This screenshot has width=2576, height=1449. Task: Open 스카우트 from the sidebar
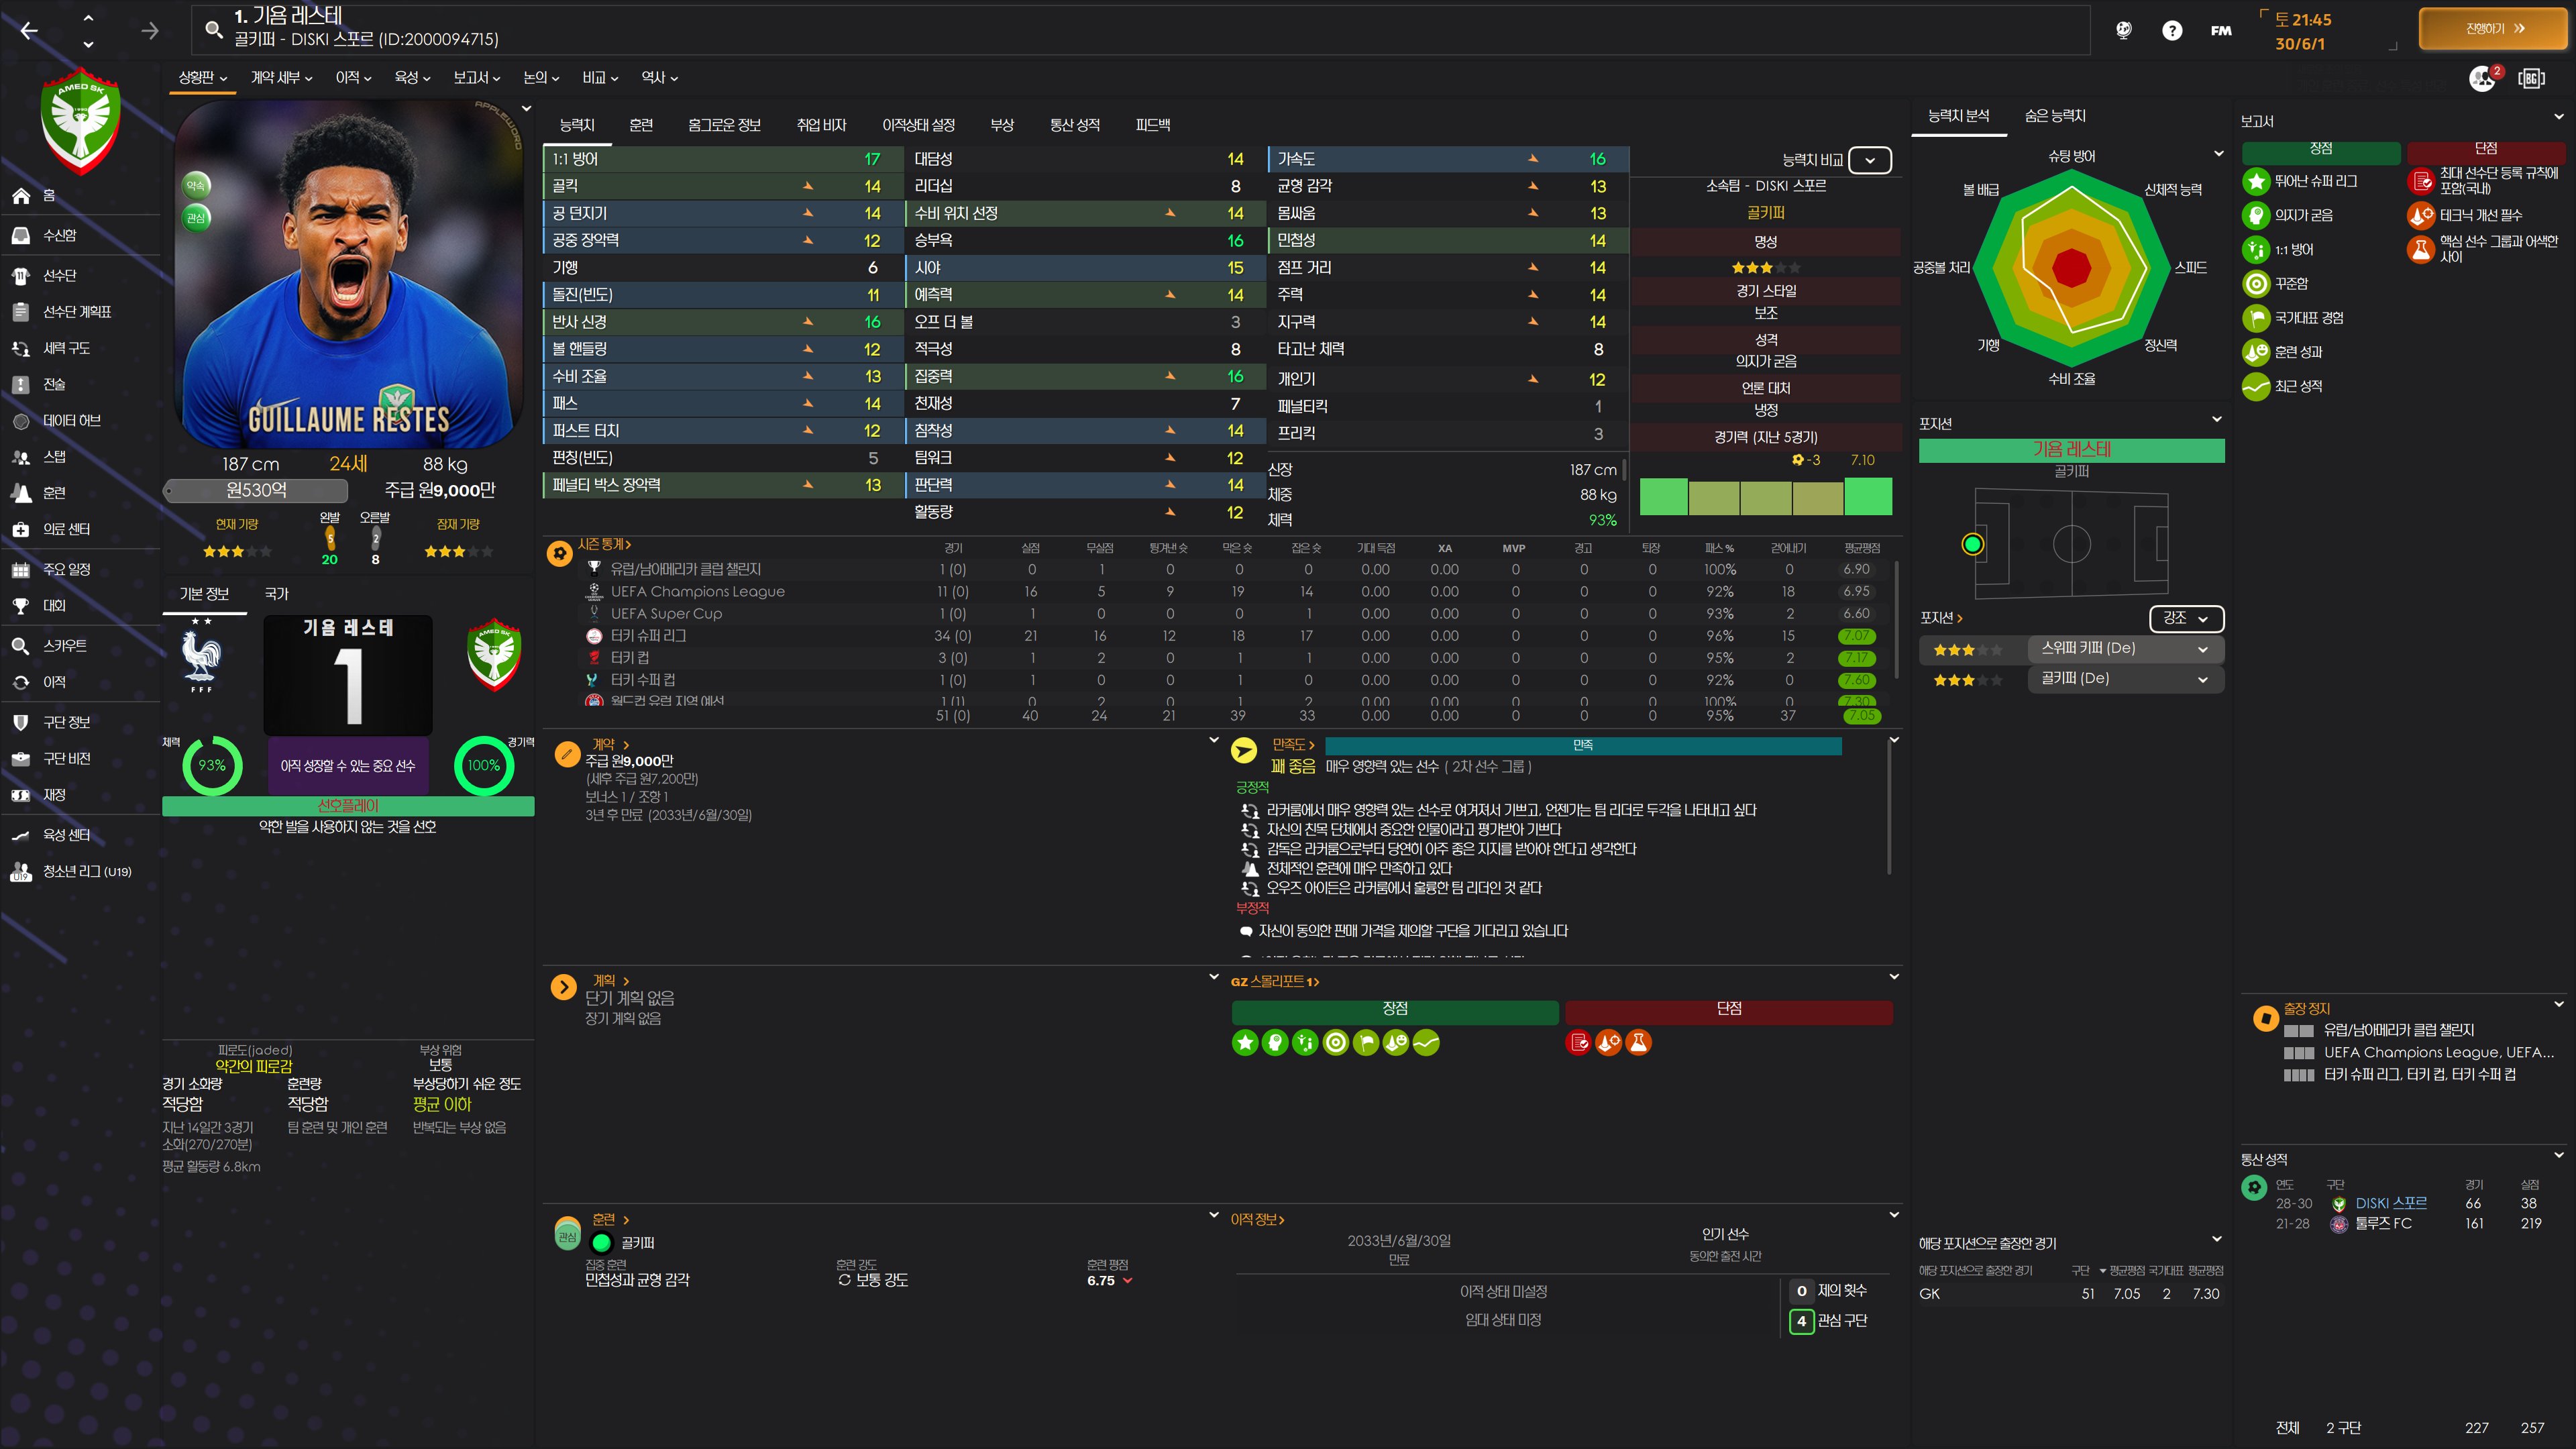(65, 646)
